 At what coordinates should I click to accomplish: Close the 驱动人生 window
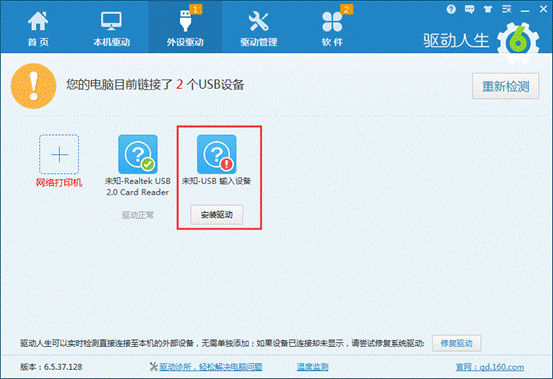click(543, 9)
